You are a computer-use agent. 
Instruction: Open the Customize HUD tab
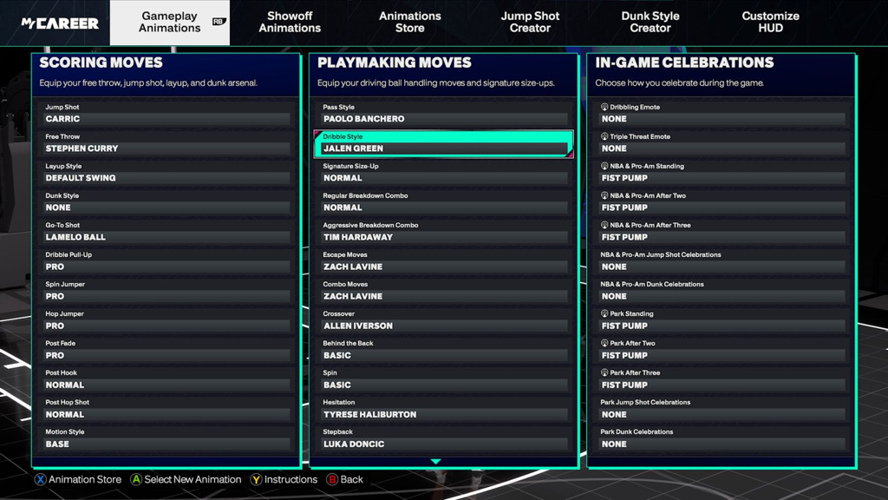pyautogui.click(x=770, y=22)
